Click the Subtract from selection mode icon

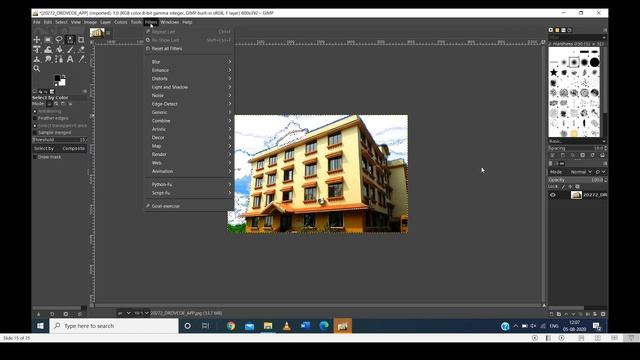pyautogui.click(x=63, y=104)
